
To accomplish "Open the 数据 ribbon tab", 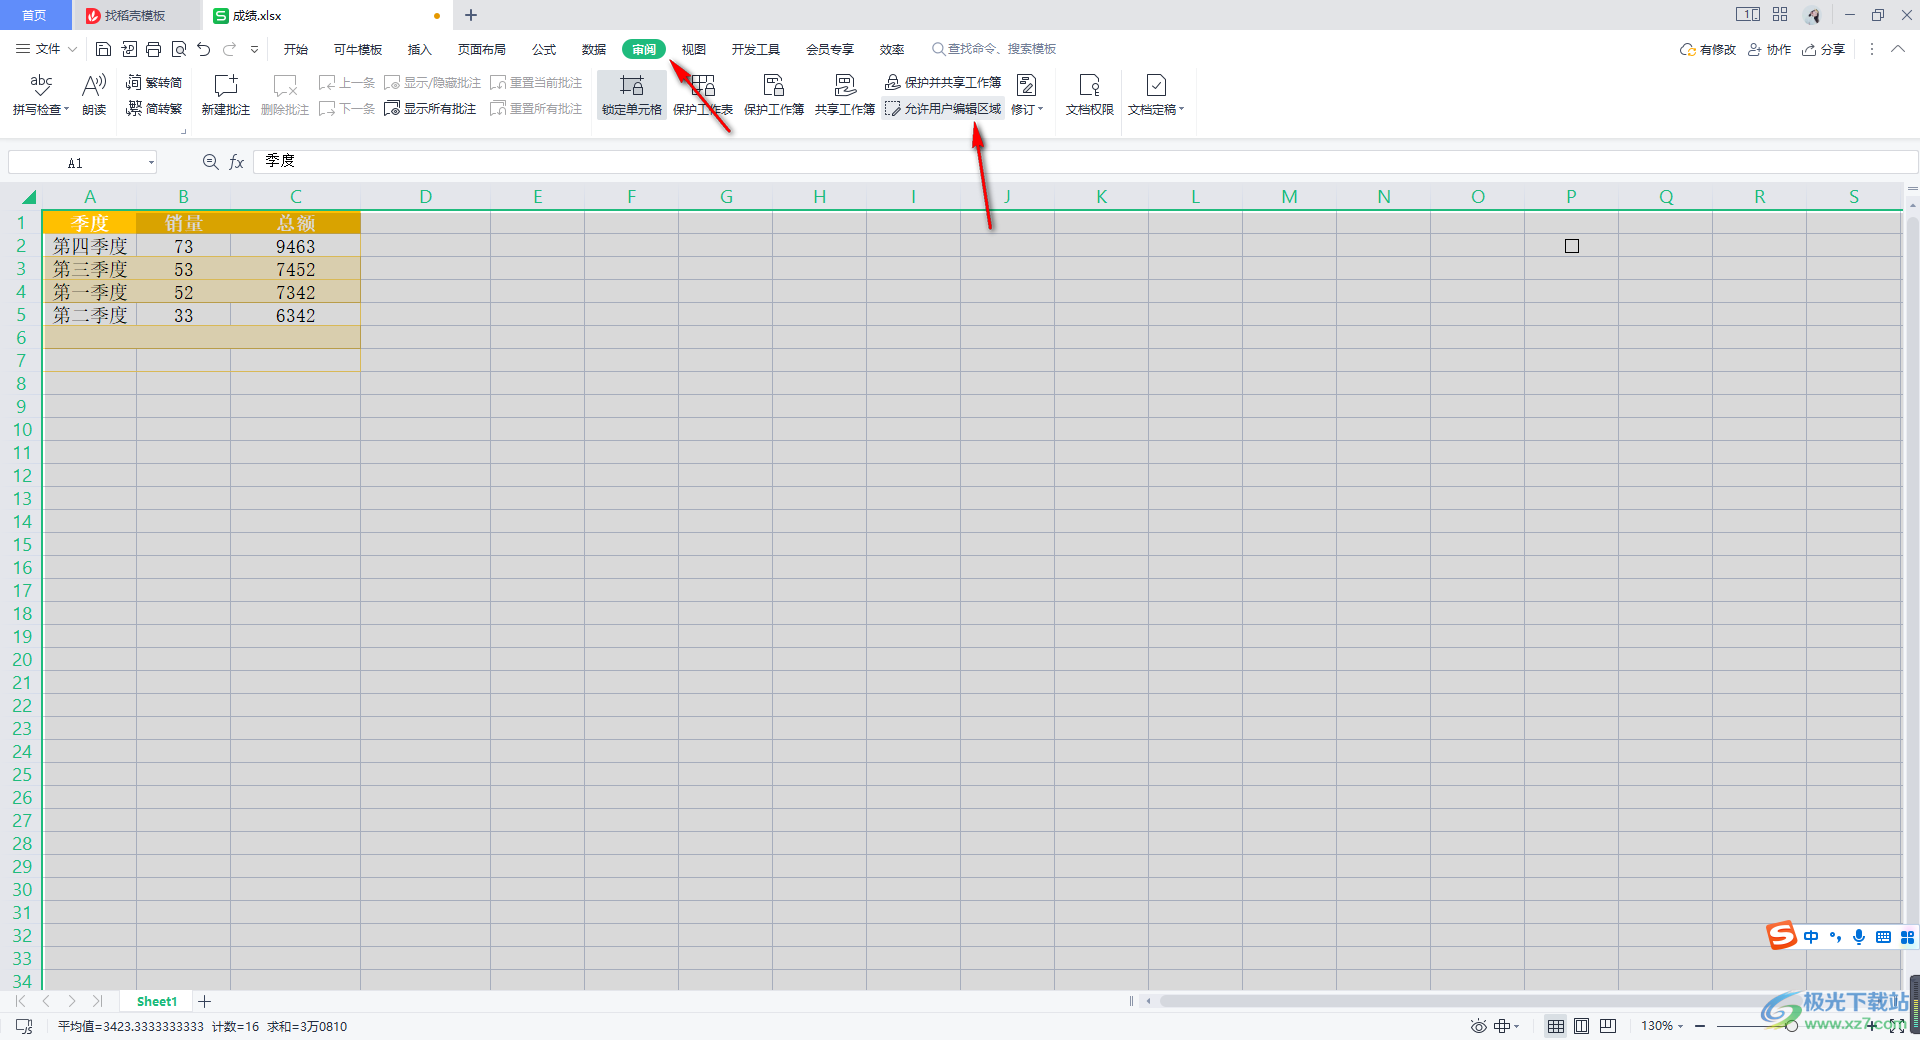I will tap(594, 49).
